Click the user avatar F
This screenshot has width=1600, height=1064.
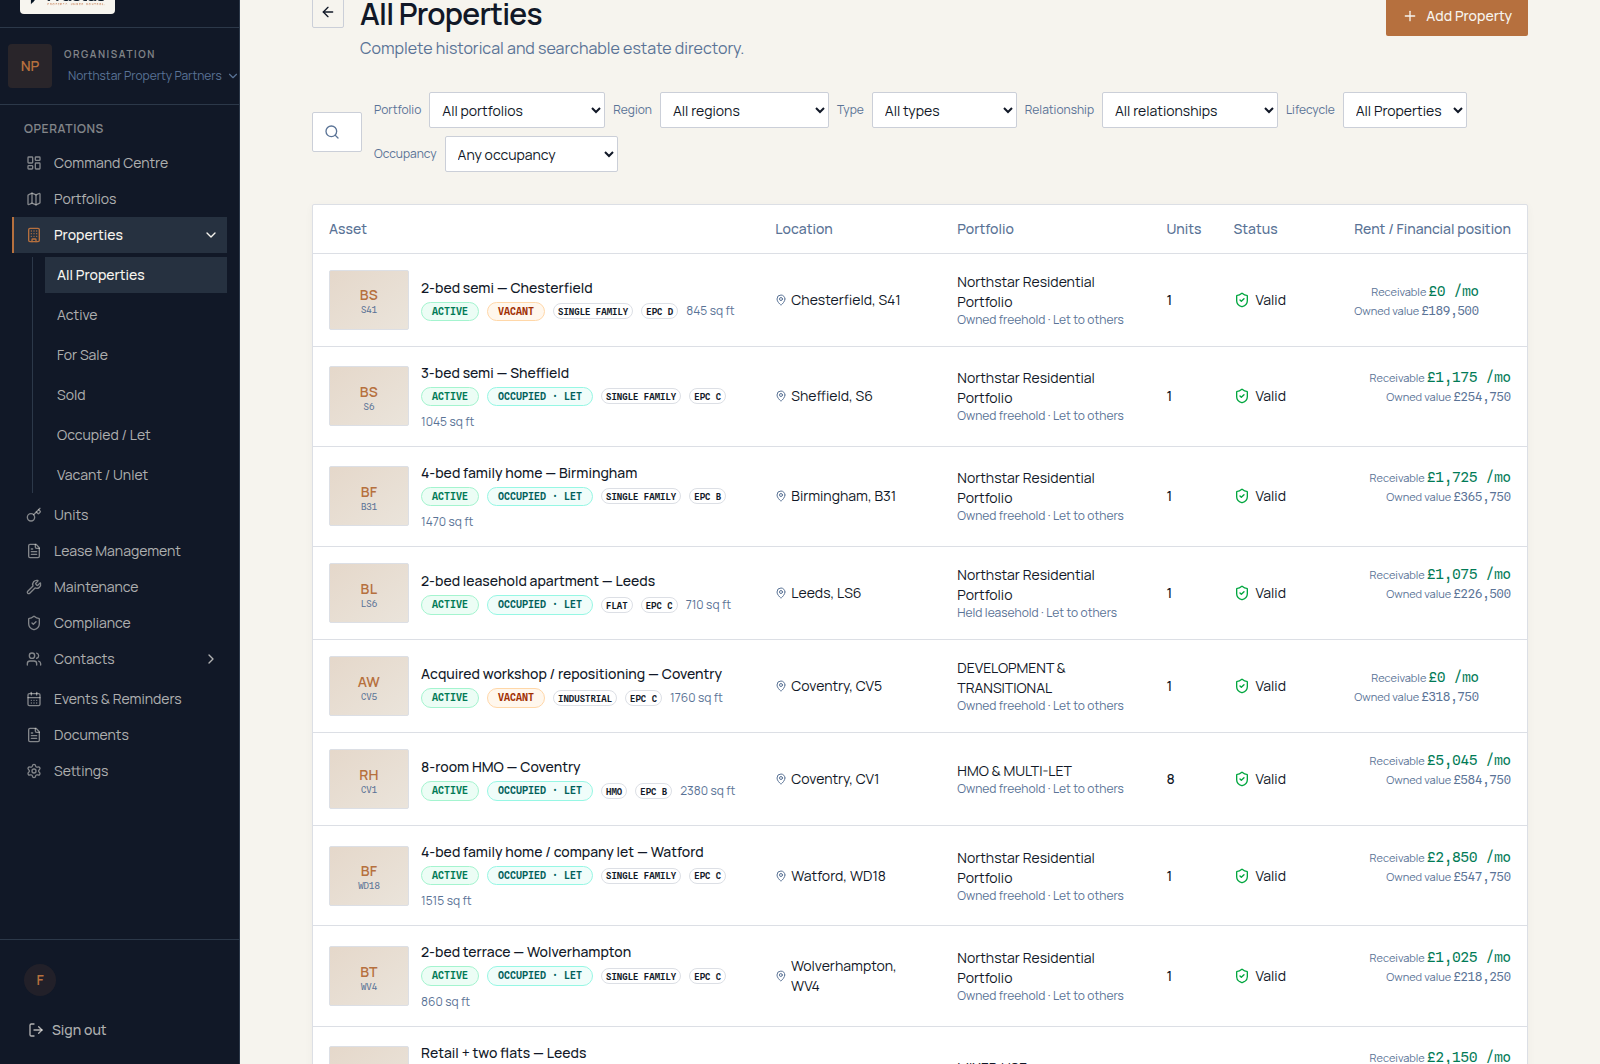tap(40, 980)
